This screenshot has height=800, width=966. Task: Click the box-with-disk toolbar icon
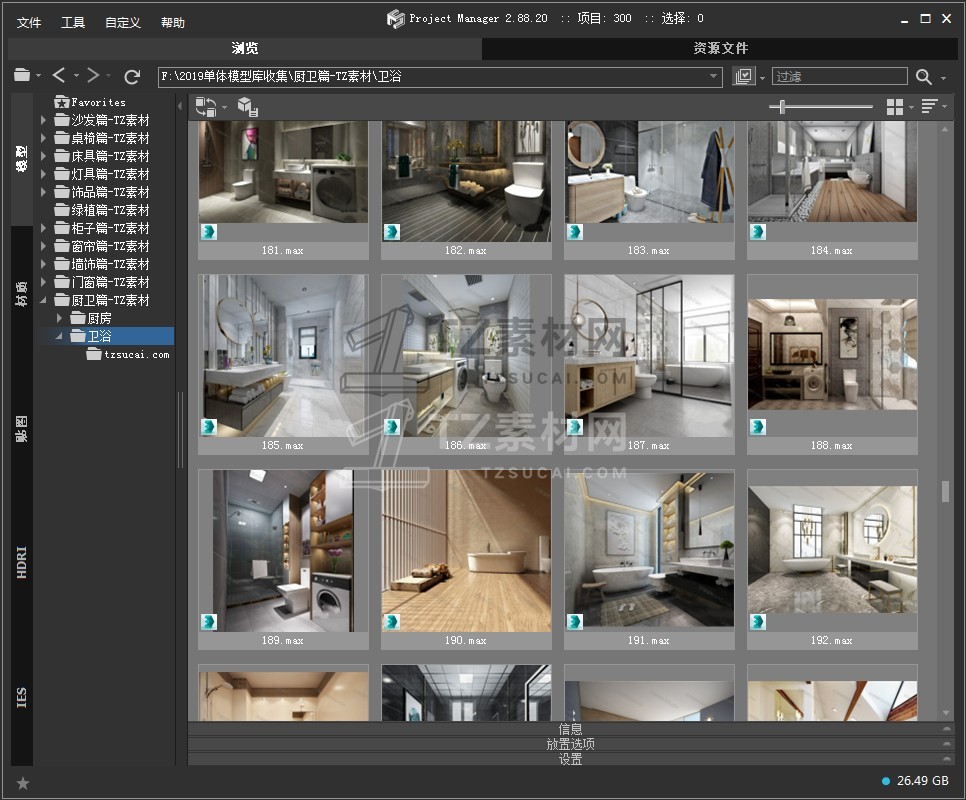point(248,107)
